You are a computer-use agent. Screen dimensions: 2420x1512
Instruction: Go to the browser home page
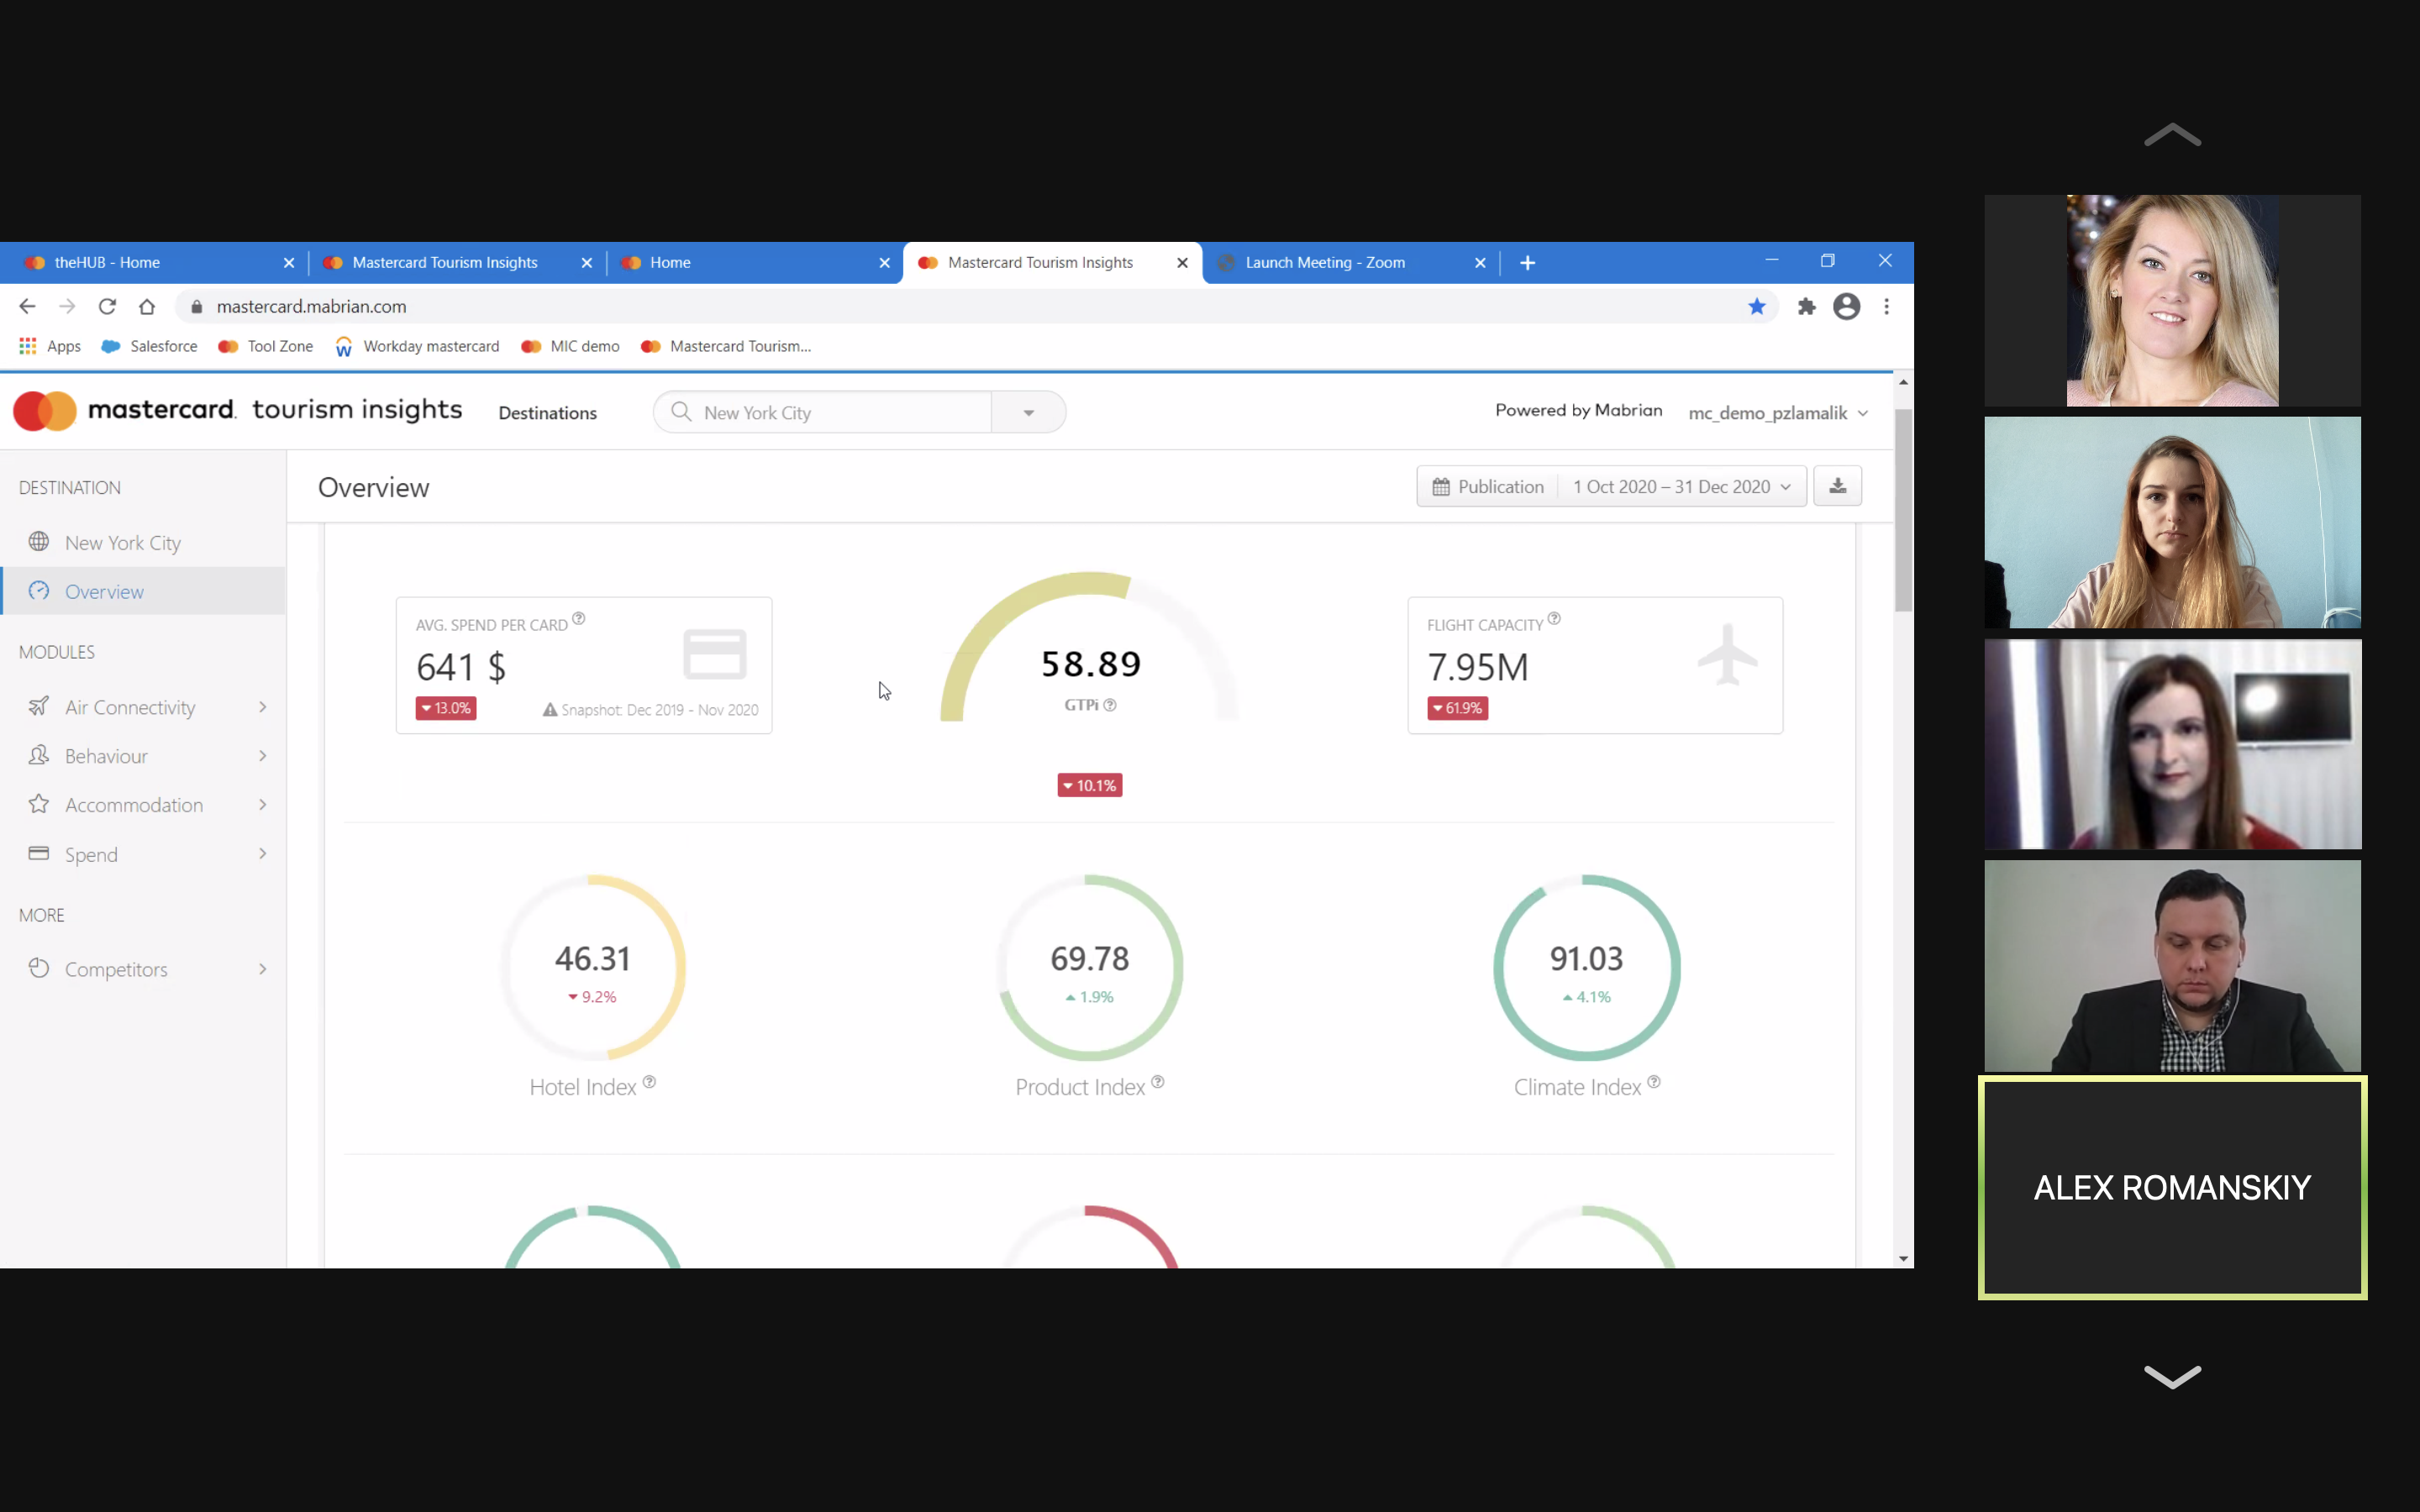147,306
